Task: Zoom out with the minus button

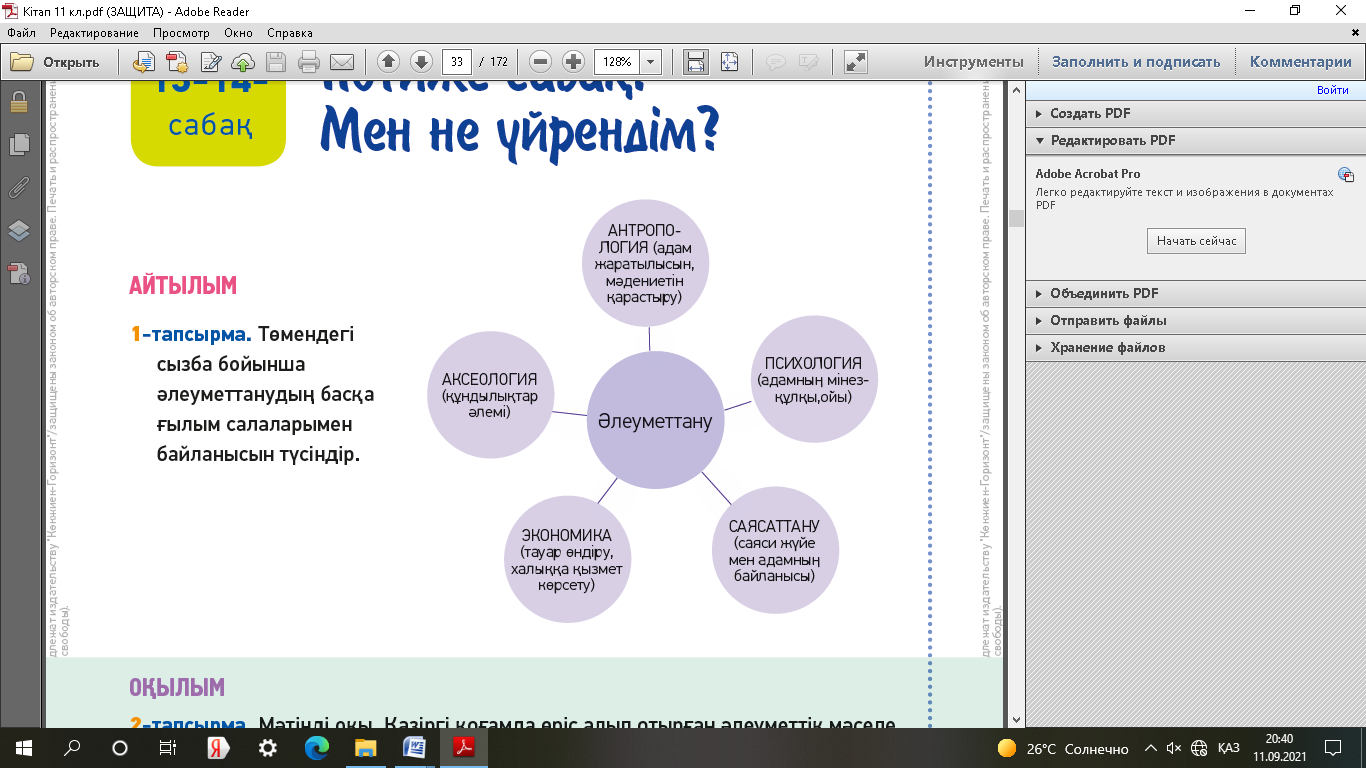Action: coord(541,62)
